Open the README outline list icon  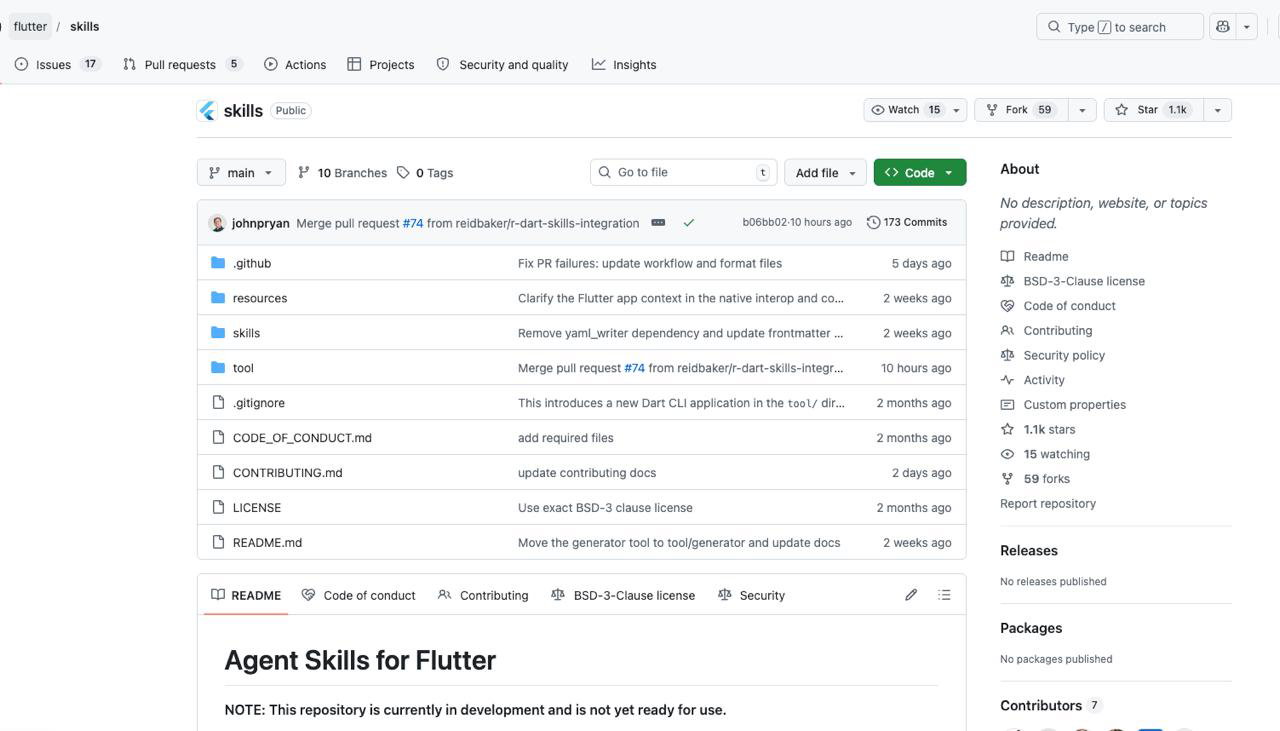(x=944, y=595)
